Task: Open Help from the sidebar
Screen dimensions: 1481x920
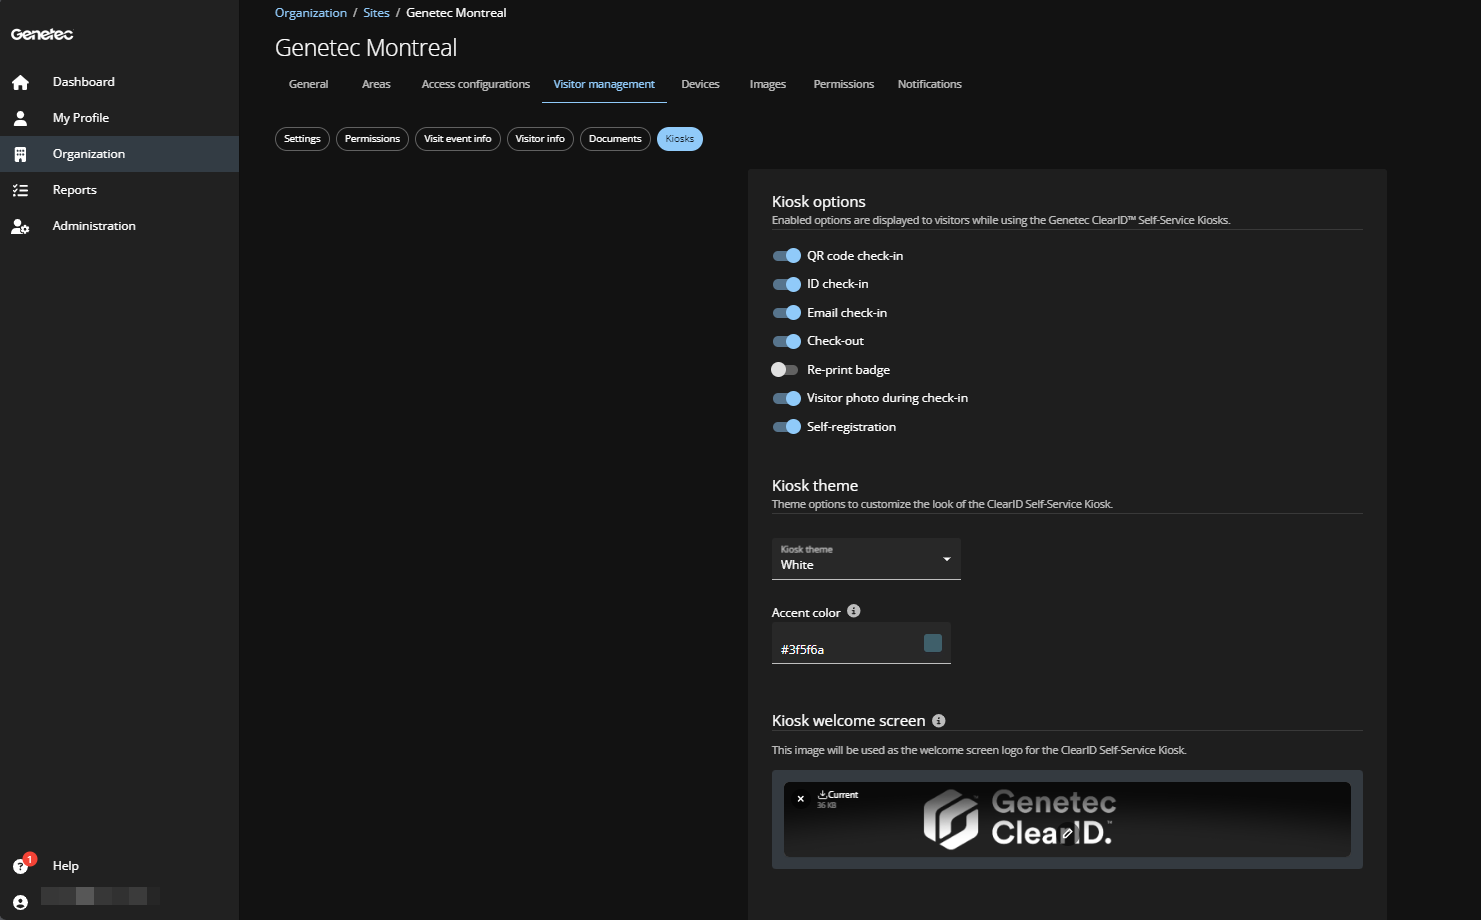Action: (119, 866)
